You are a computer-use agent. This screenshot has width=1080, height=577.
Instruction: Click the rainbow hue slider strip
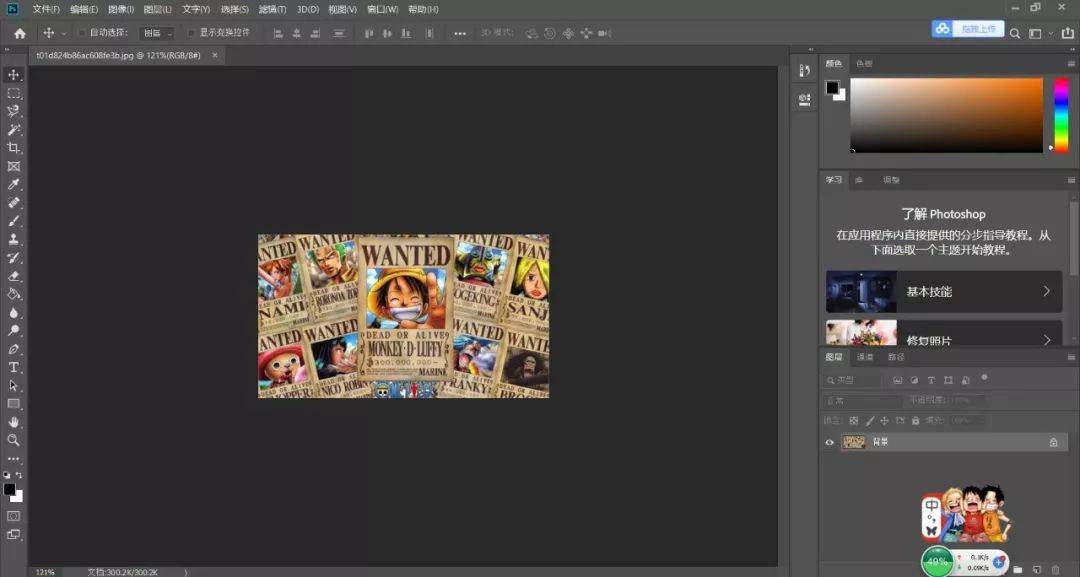pos(1061,115)
